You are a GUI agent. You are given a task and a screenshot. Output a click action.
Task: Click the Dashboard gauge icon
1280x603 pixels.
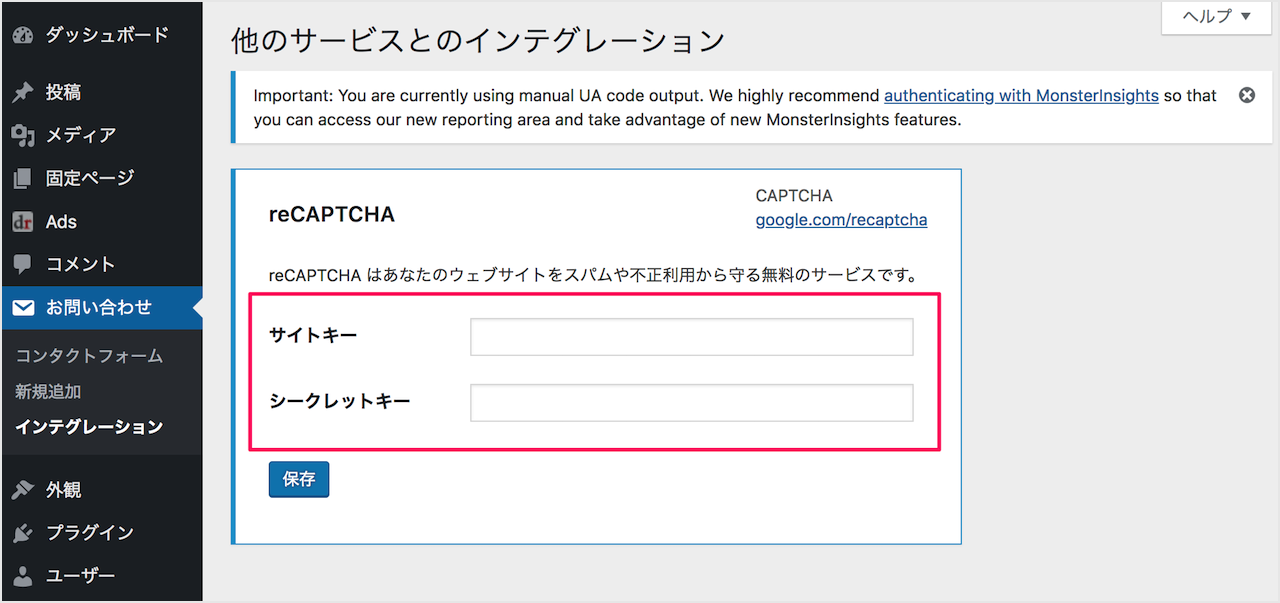pyautogui.click(x=24, y=35)
